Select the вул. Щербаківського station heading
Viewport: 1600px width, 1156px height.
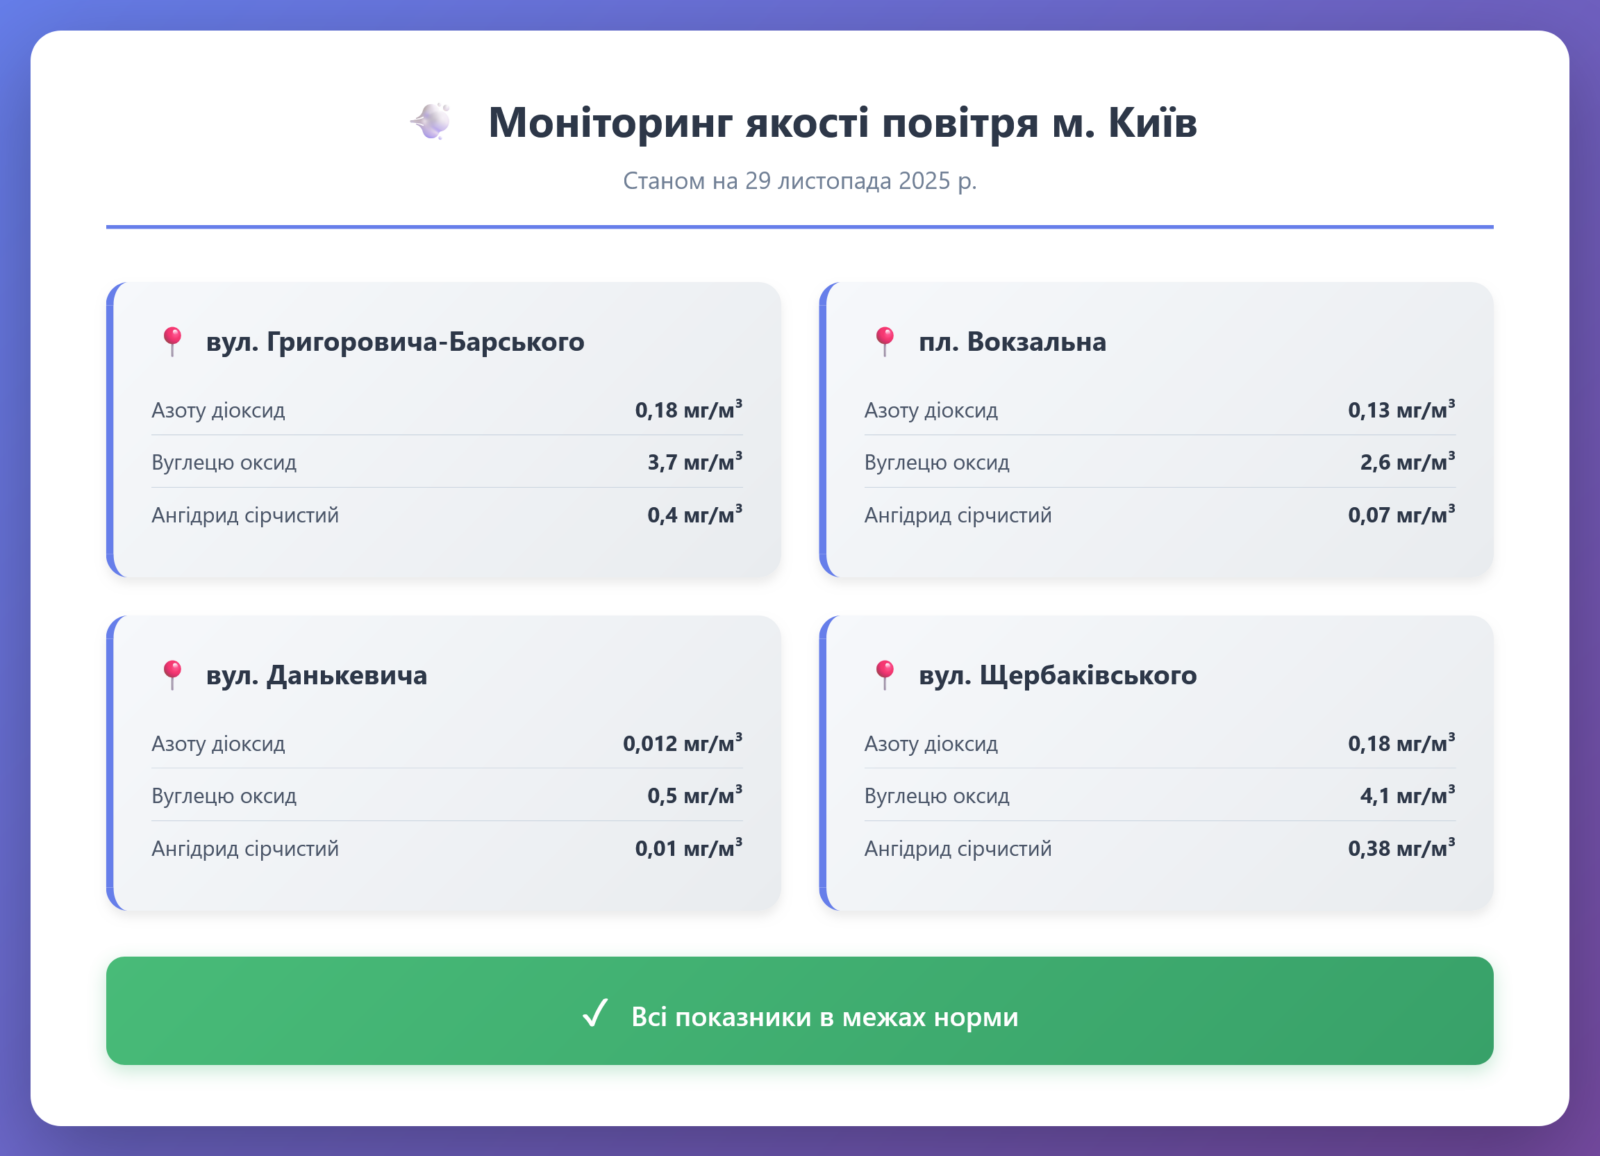tap(1057, 676)
